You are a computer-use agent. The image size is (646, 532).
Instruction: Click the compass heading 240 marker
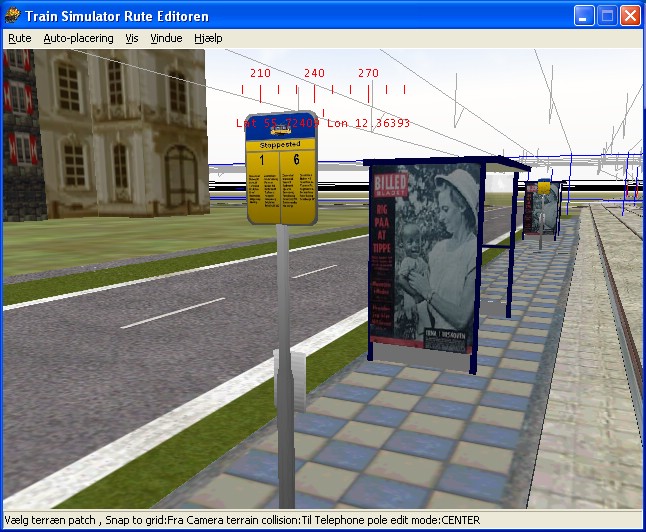(314, 73)
